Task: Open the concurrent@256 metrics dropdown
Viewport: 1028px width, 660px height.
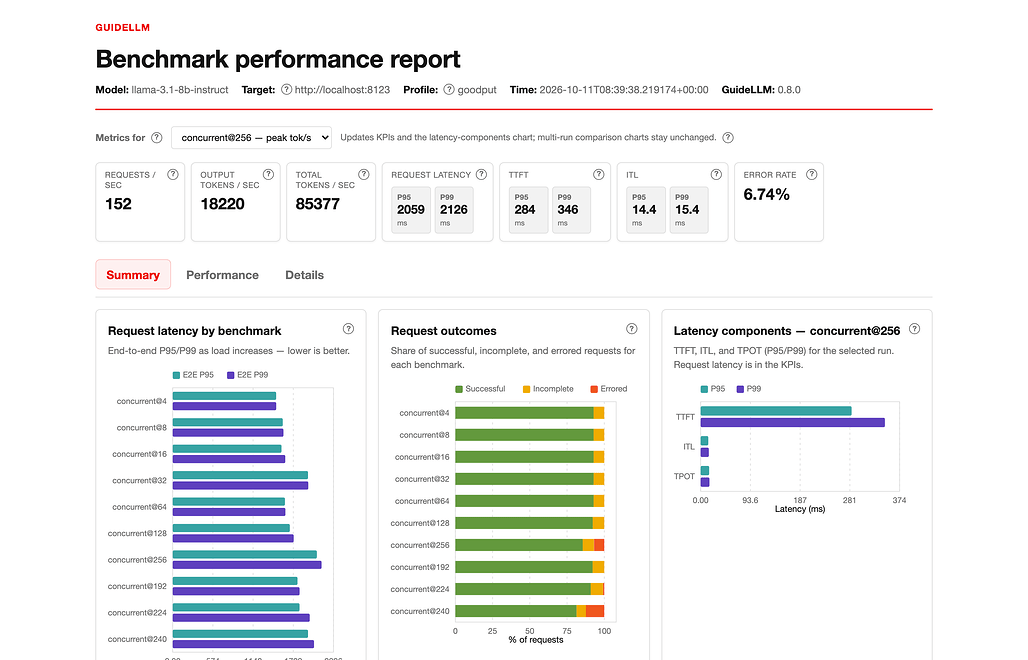Action: pos(251,138)
